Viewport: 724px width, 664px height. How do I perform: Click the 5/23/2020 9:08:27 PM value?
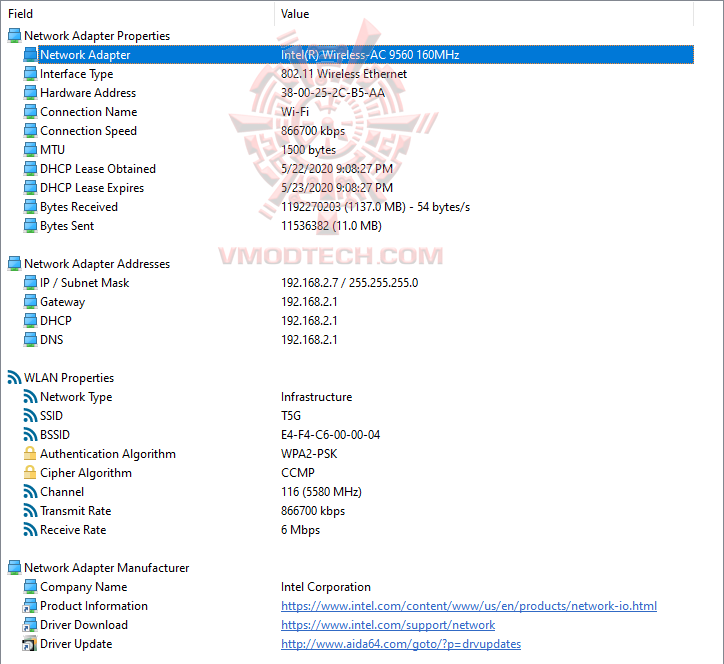tap(337, 187)
